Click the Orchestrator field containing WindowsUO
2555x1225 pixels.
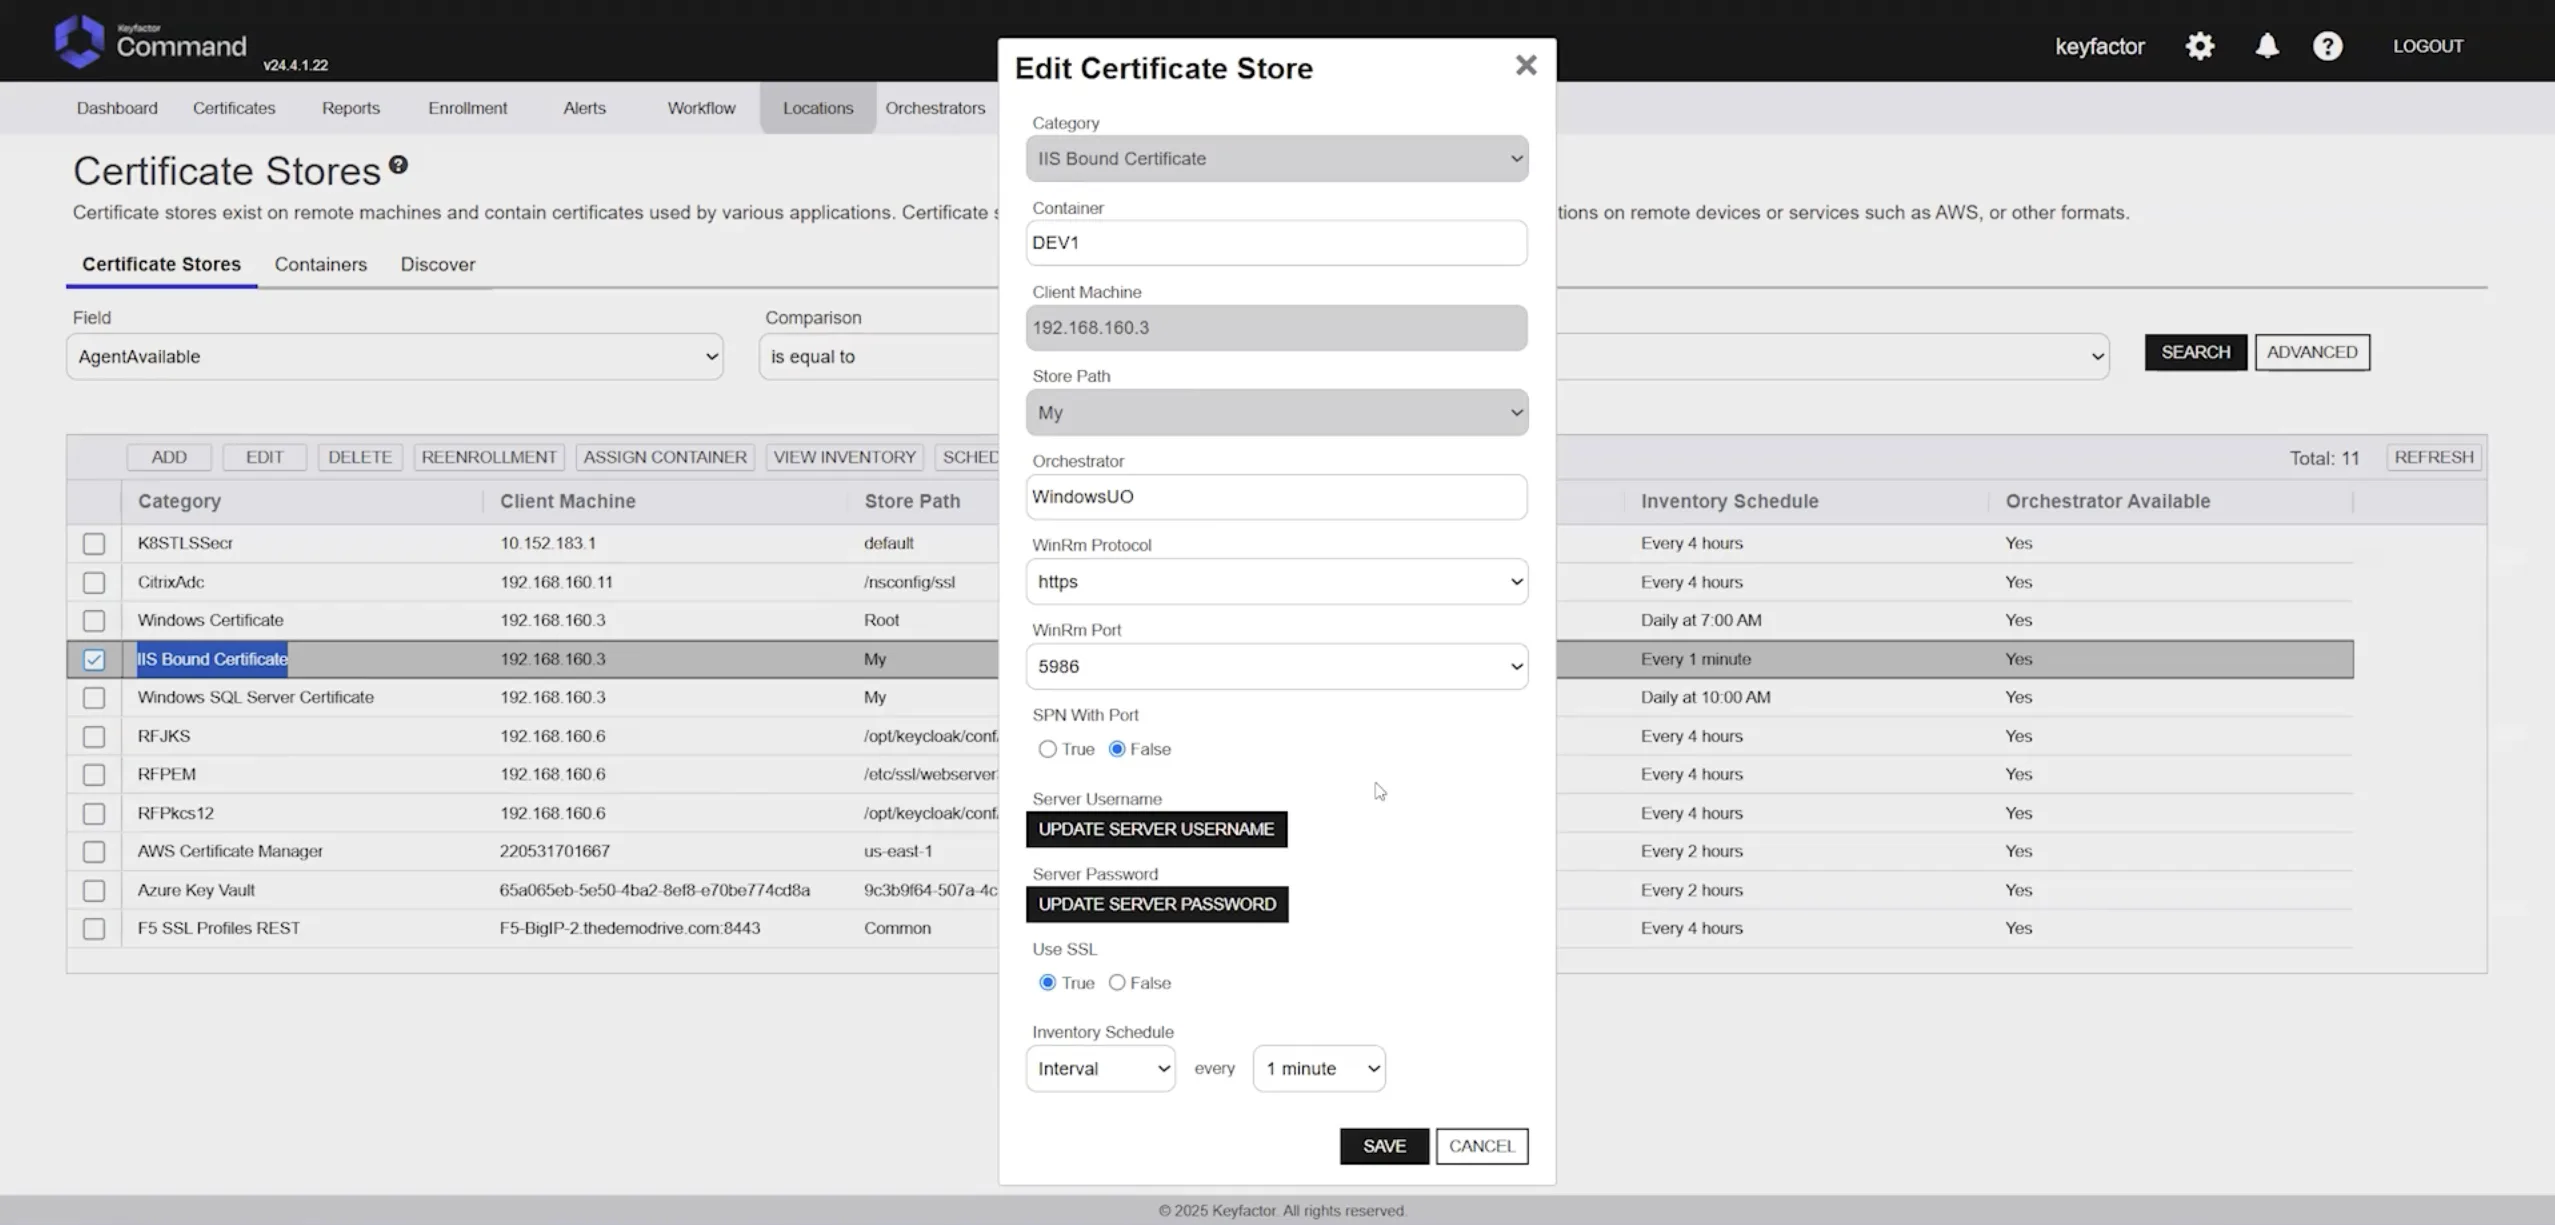coord(1277,497)
